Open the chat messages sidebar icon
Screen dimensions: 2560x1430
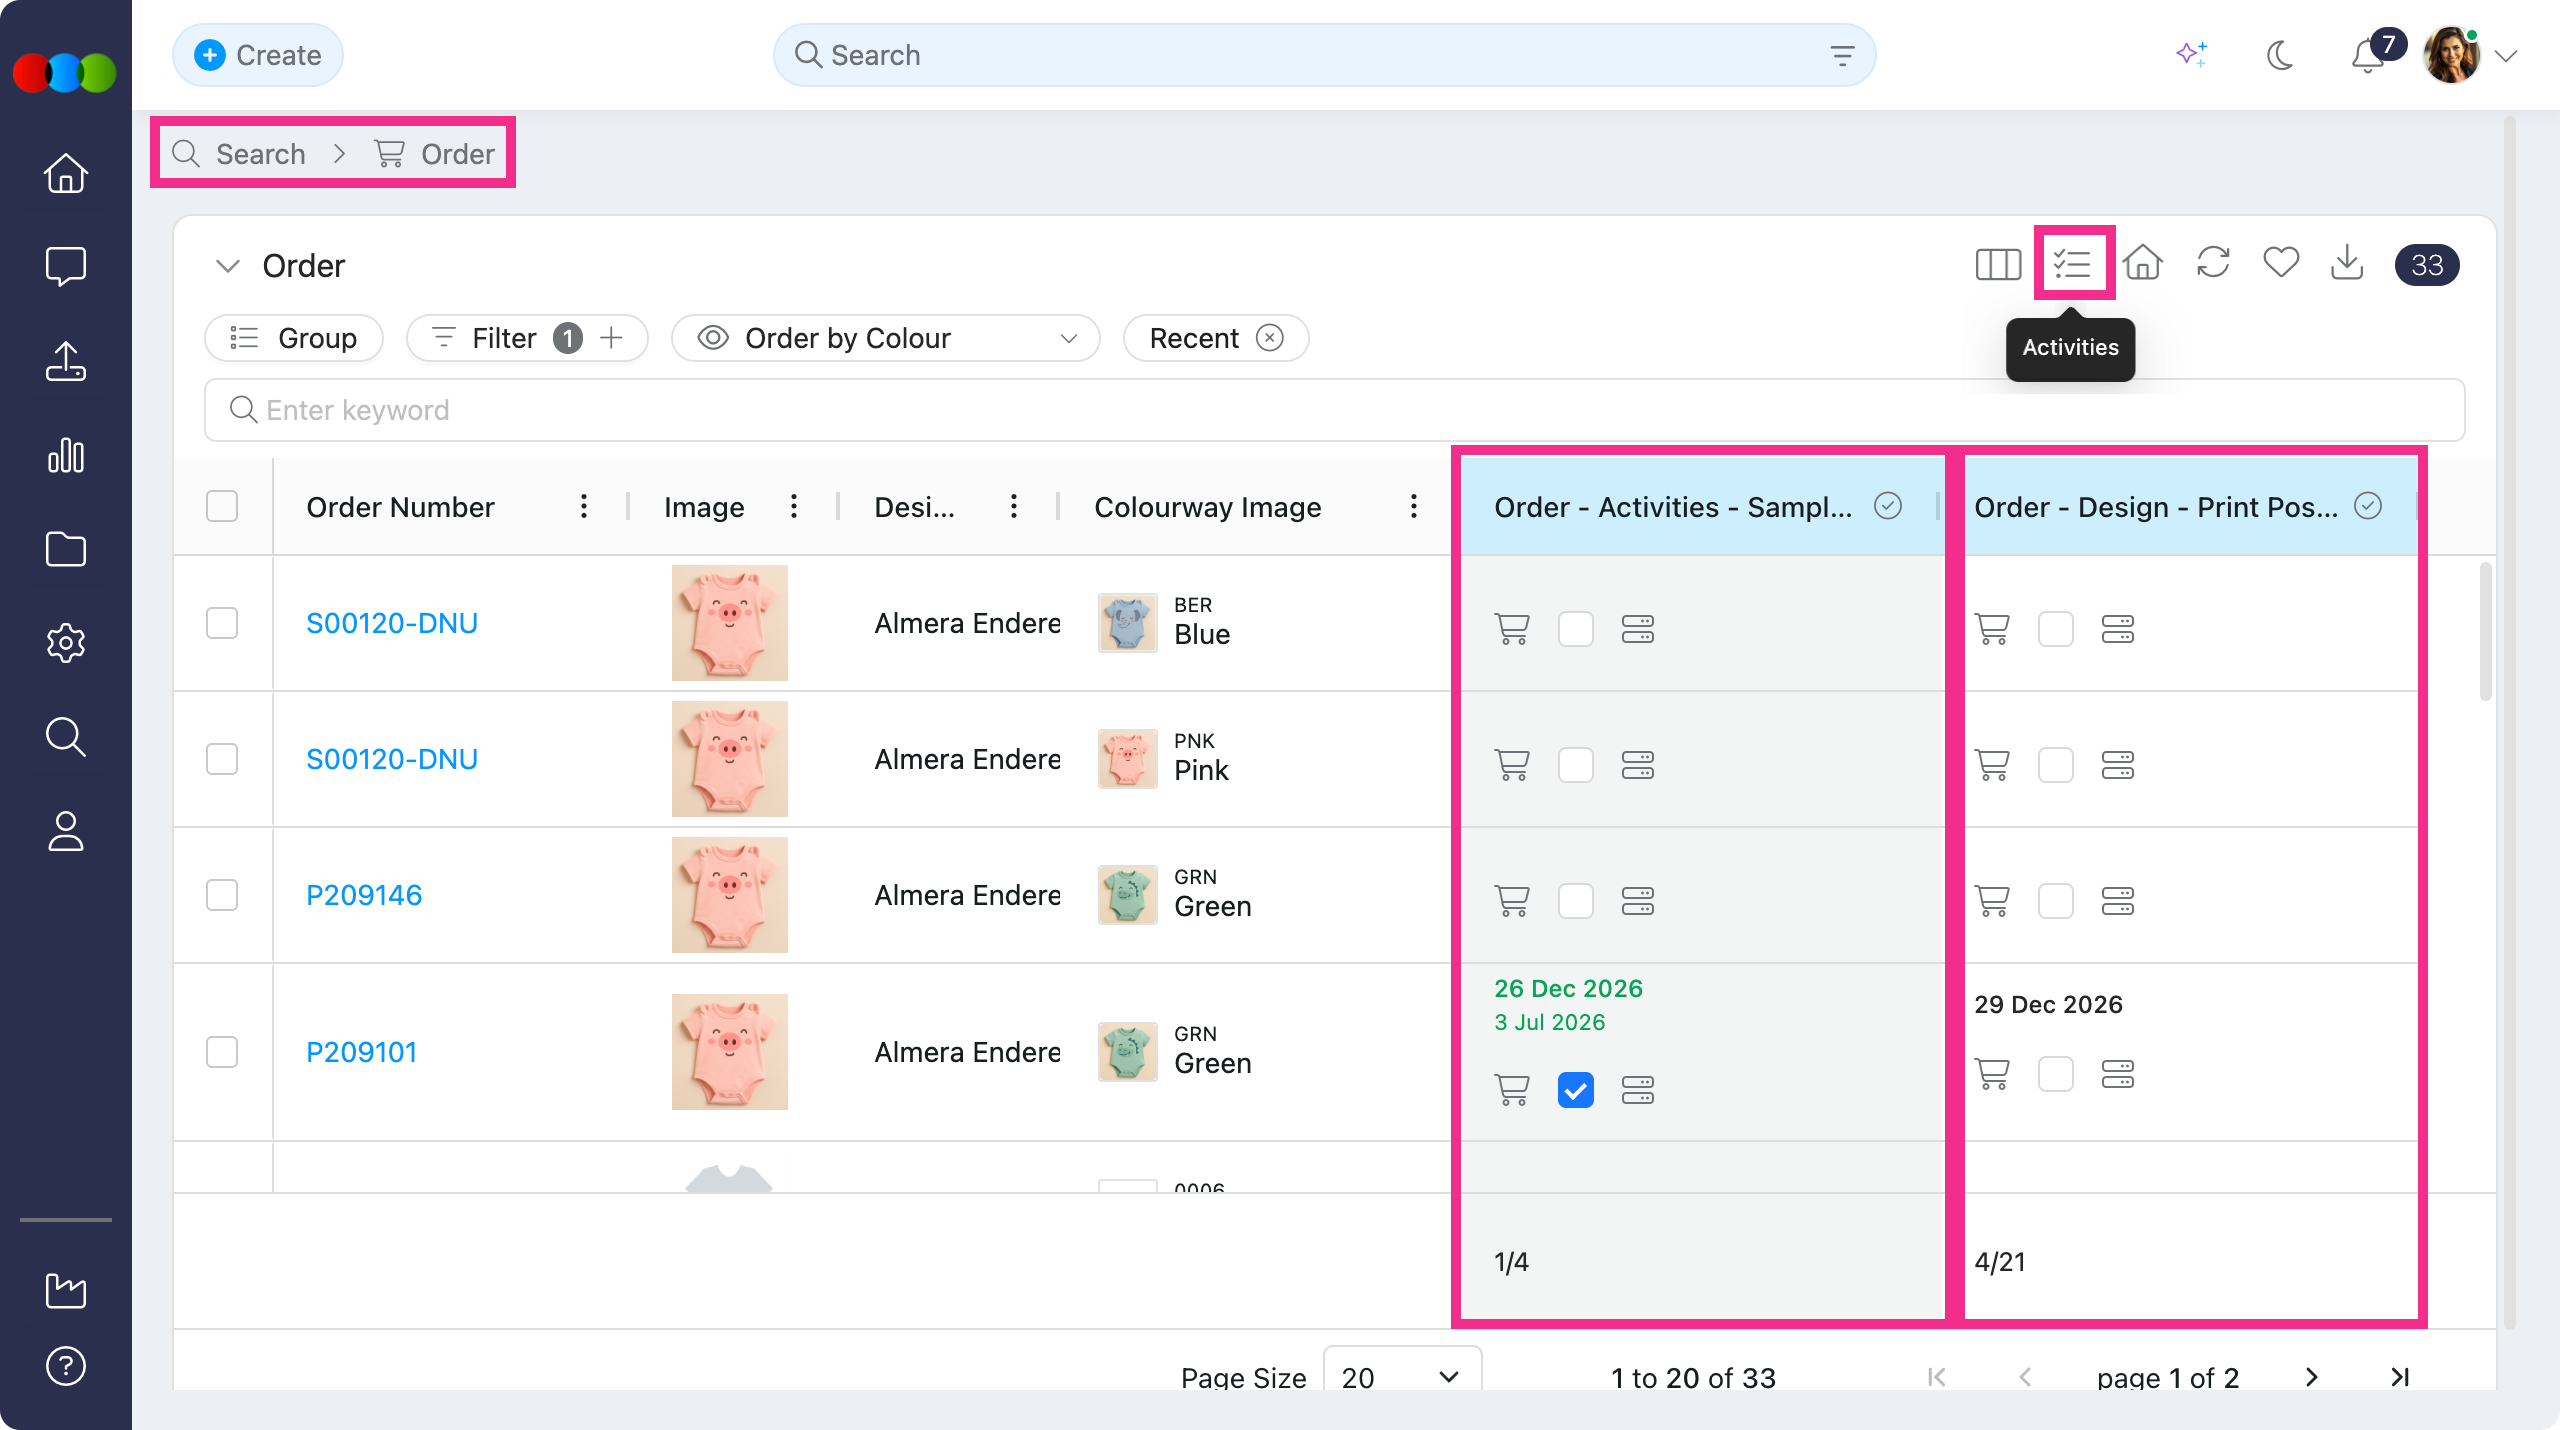pos(66,266)
